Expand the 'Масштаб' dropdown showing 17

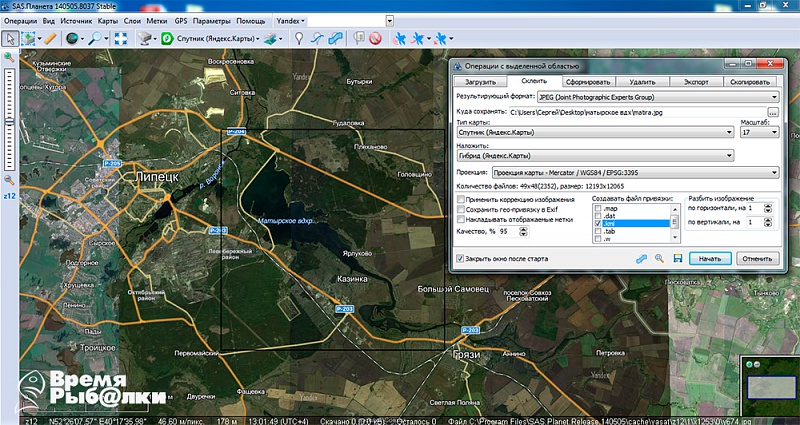(760, 132)
